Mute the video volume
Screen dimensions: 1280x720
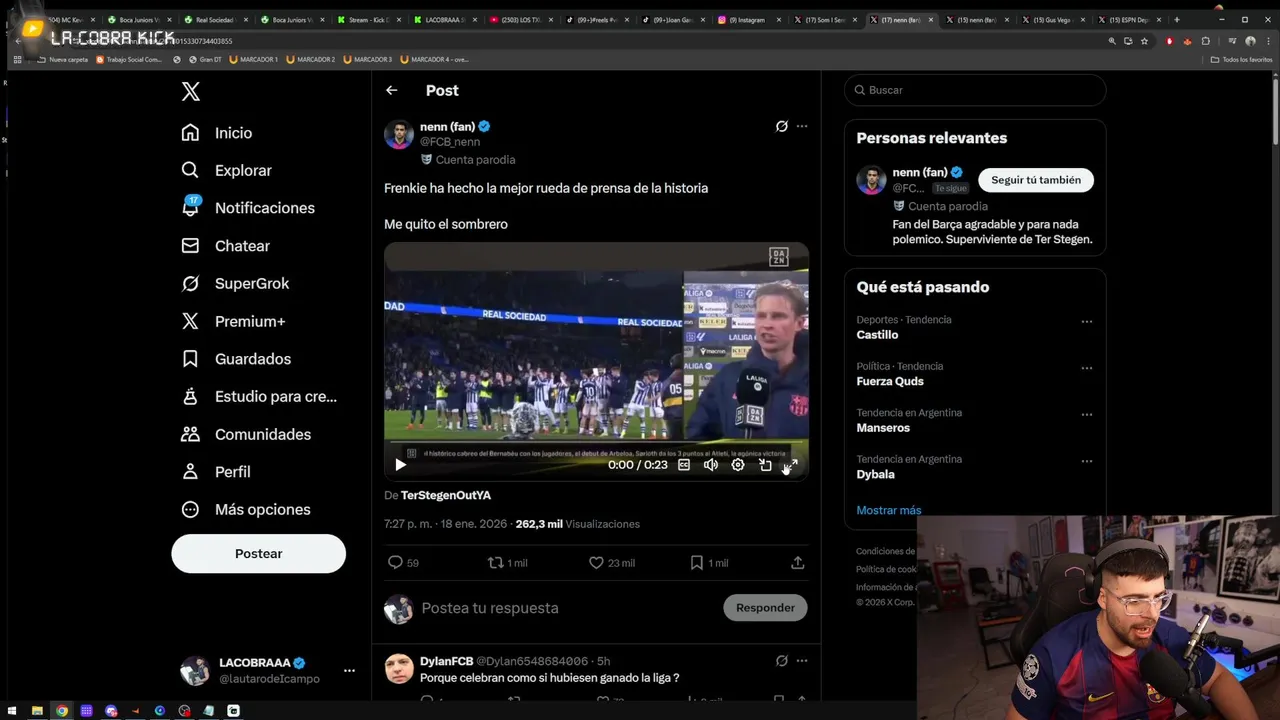(711, 464)
